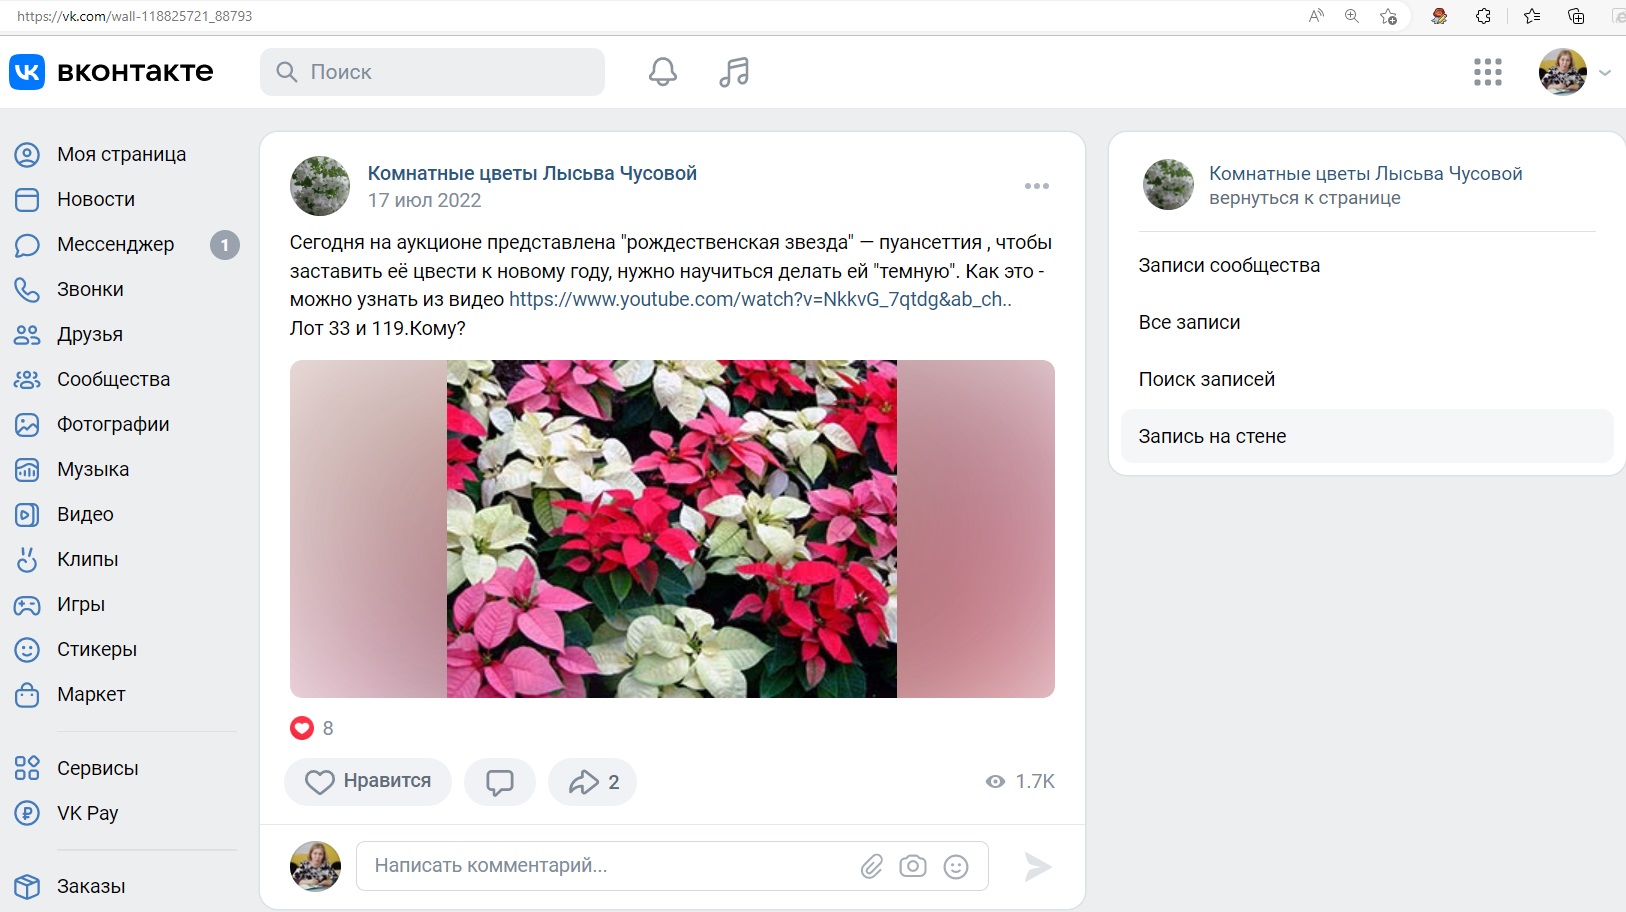Open browser favorites list icon

(x=1532, y=16)
